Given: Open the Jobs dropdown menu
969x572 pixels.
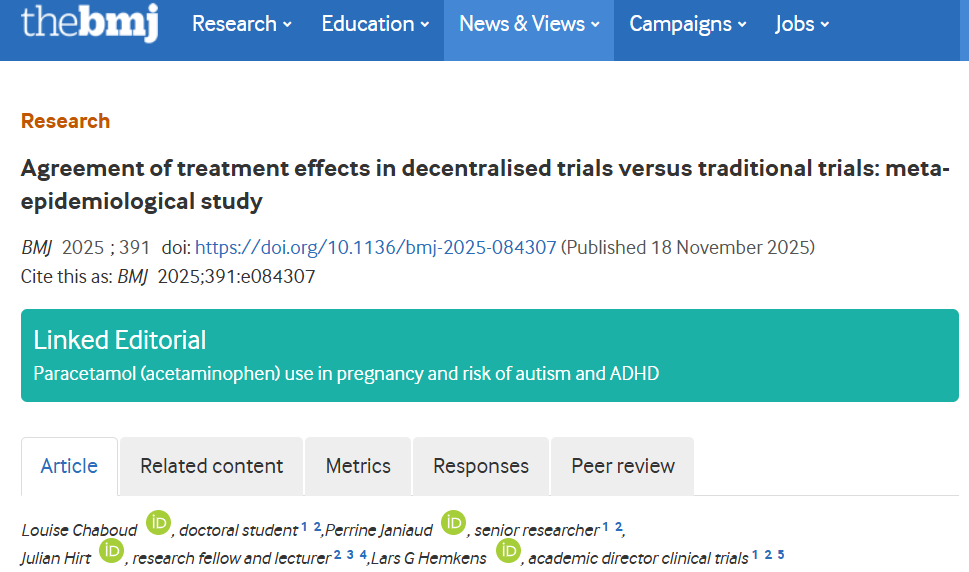Looking at the screenshot, I should (802, 24).
